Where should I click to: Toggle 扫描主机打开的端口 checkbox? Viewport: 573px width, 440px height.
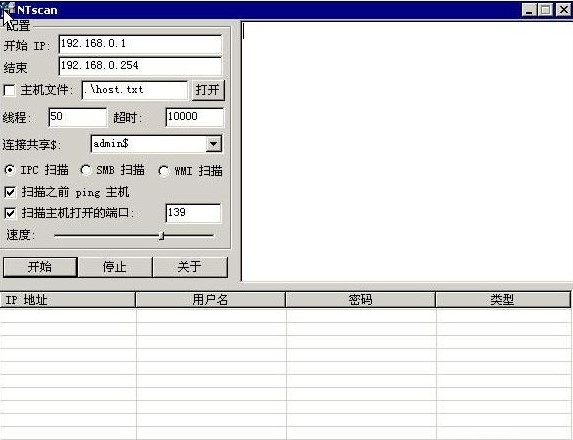pyautogui.click(x=10, y=213)
